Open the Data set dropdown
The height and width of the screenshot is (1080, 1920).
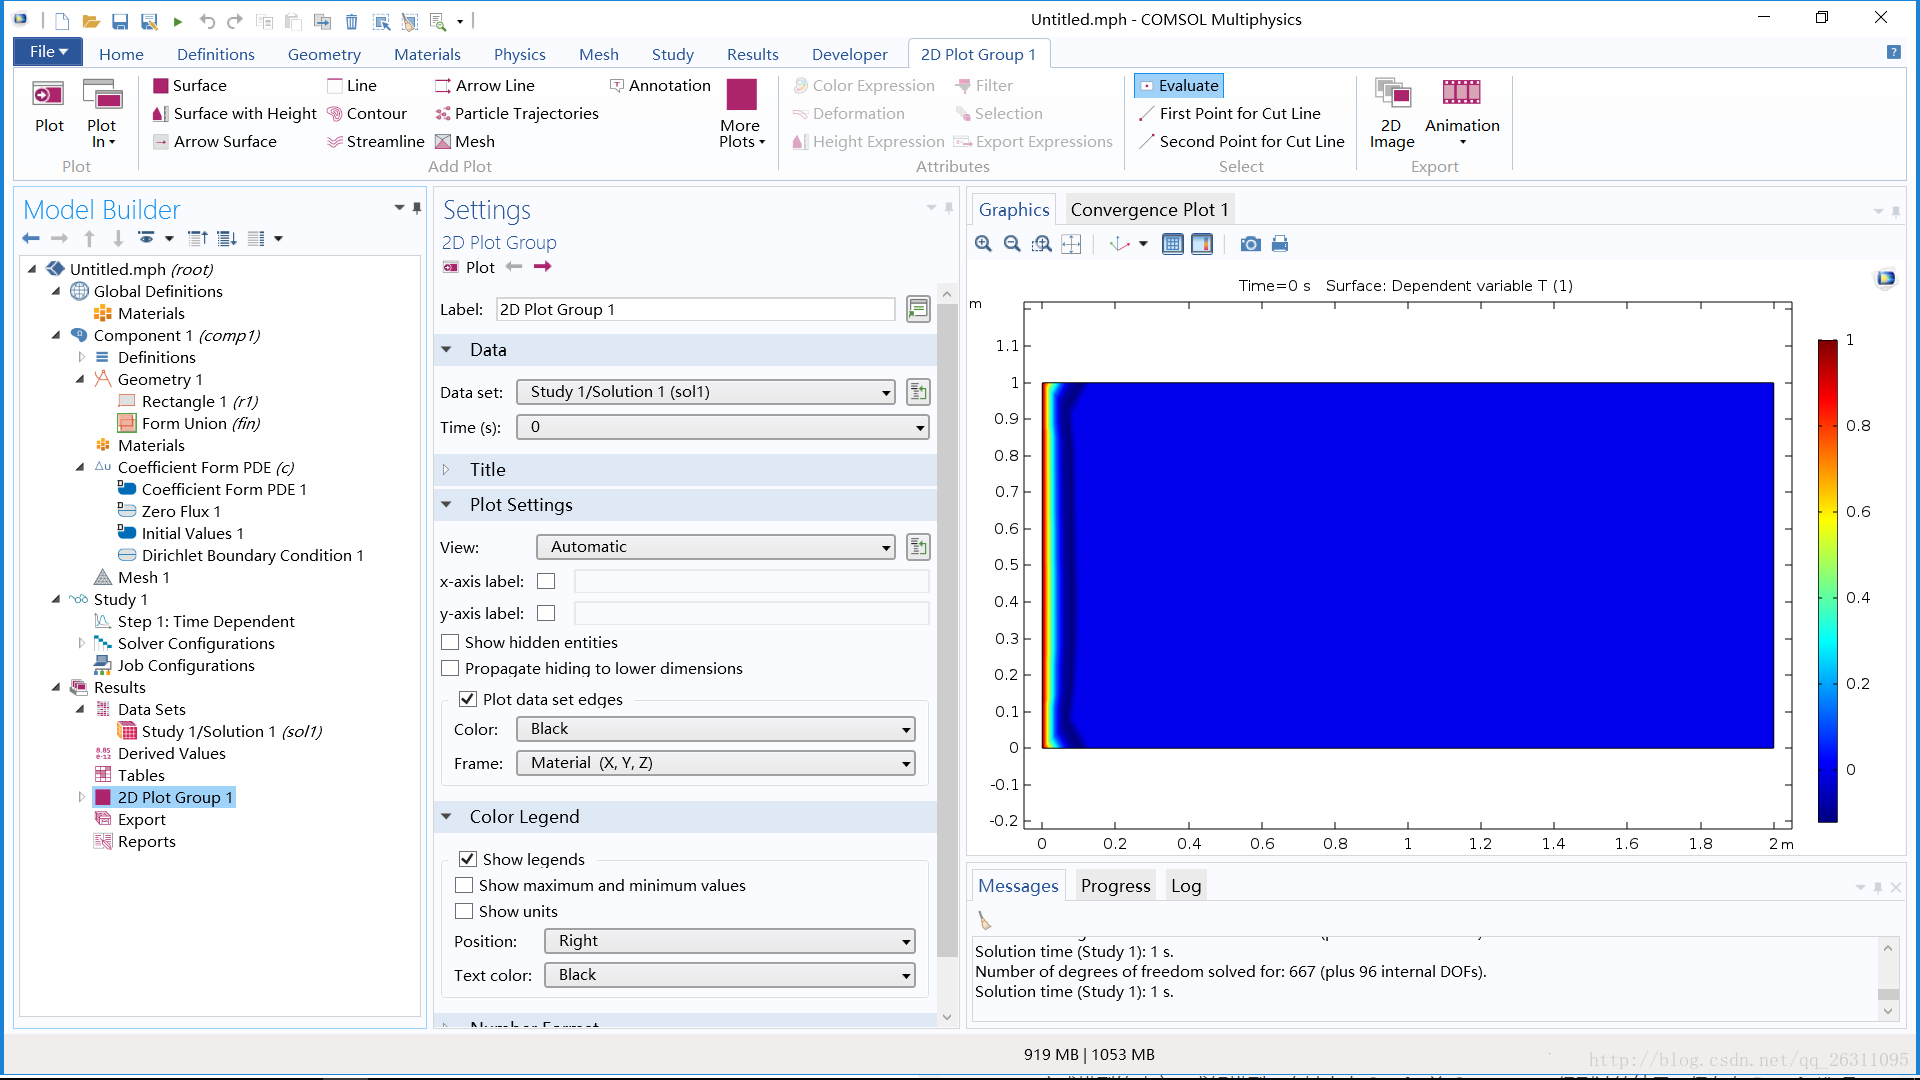coord(706,392)
